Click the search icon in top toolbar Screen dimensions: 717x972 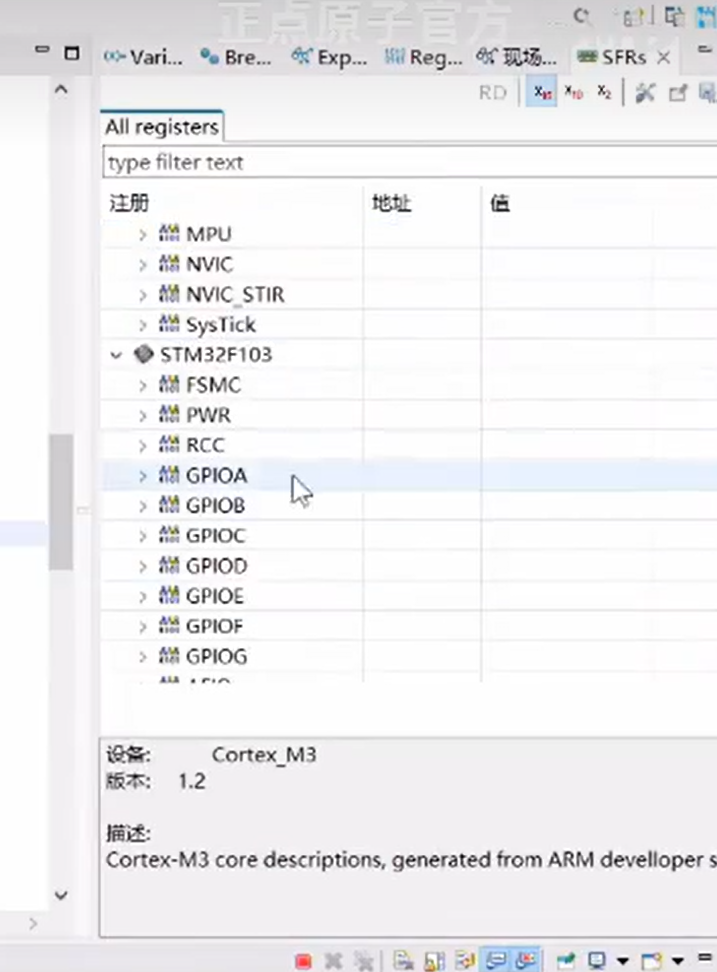[581, 16]
